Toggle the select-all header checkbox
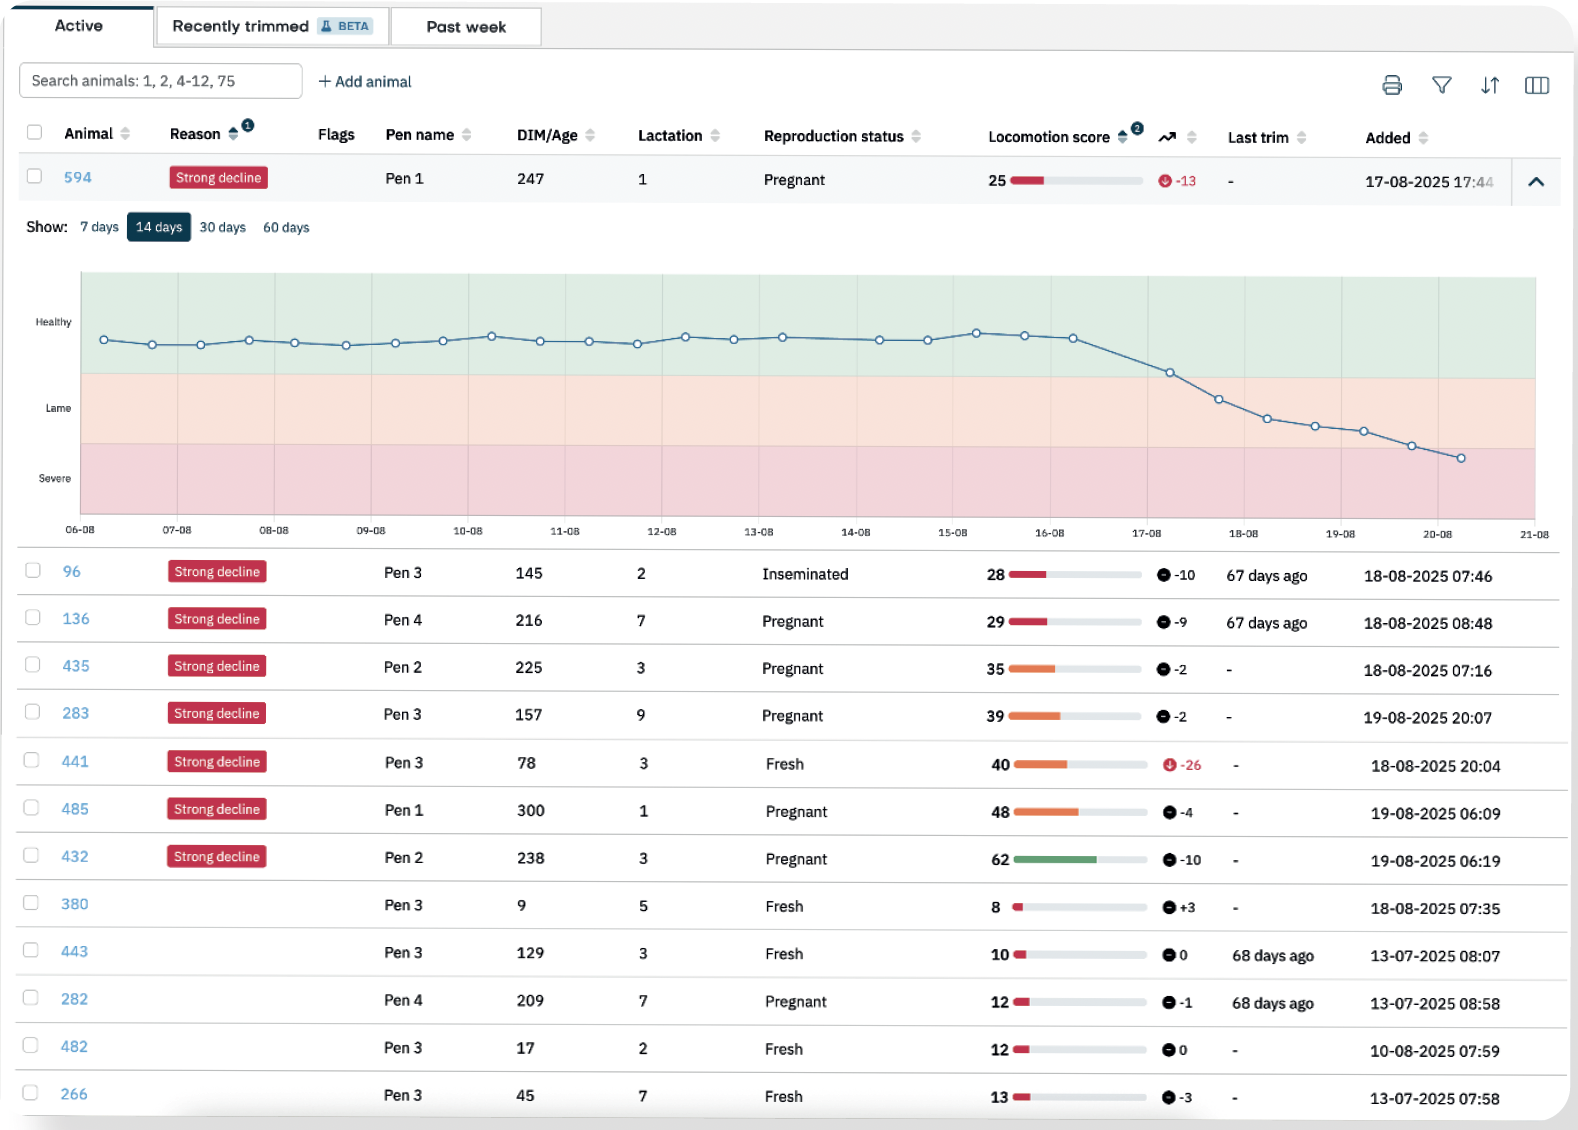This screenshot has height=1130, width=1578. point(34,132)
